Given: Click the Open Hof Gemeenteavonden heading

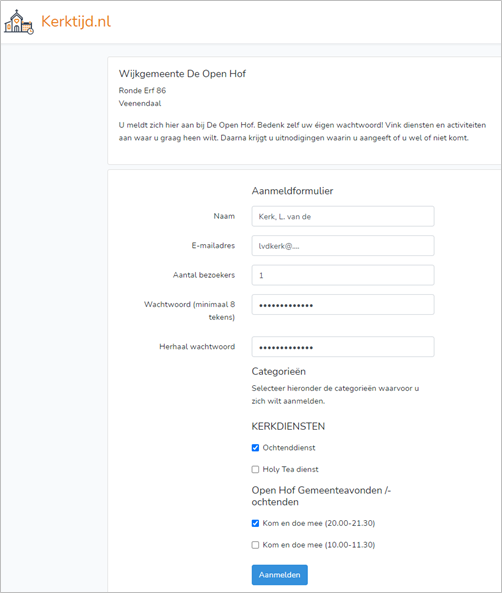Looking at the screenshot, I should [x=321, y=496].
